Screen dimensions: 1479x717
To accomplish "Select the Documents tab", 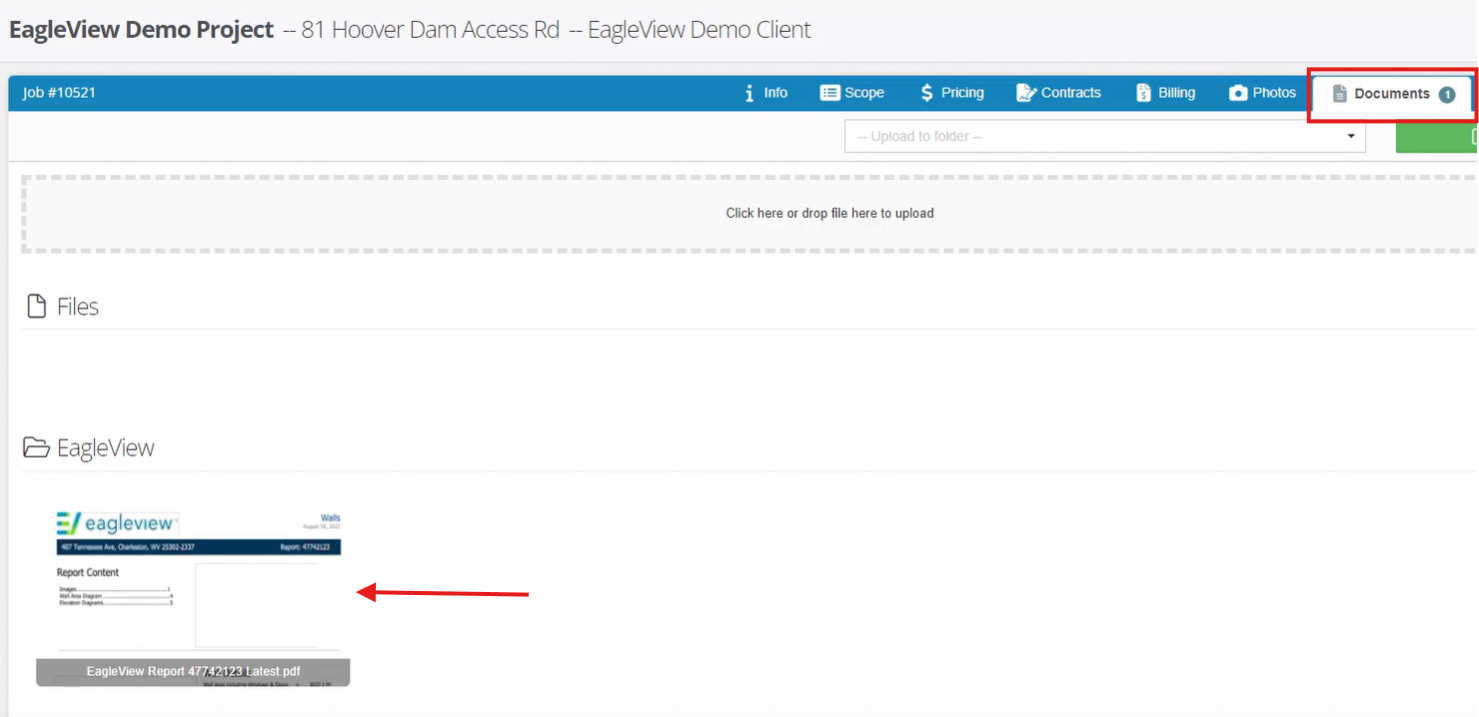I will 1392,94.
